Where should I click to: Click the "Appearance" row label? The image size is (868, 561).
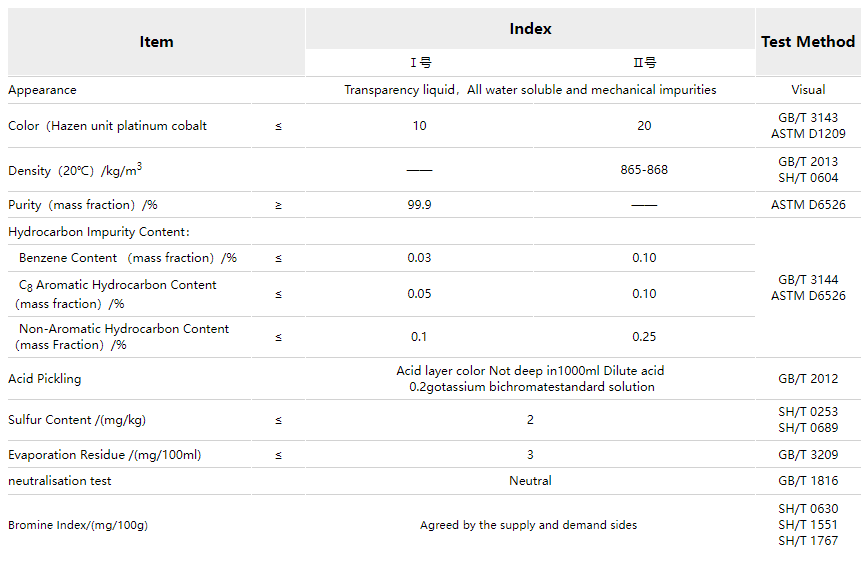click(42, 90)
